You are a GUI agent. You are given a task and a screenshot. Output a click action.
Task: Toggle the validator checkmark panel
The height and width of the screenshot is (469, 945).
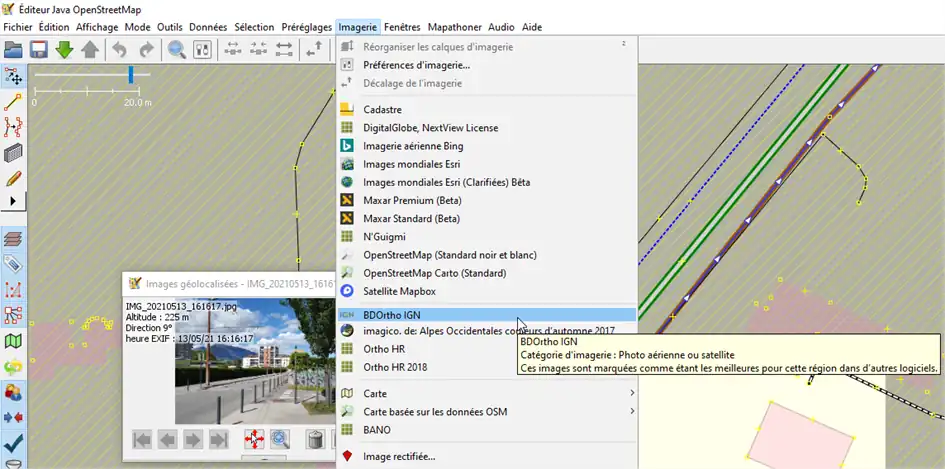(13, 443)
